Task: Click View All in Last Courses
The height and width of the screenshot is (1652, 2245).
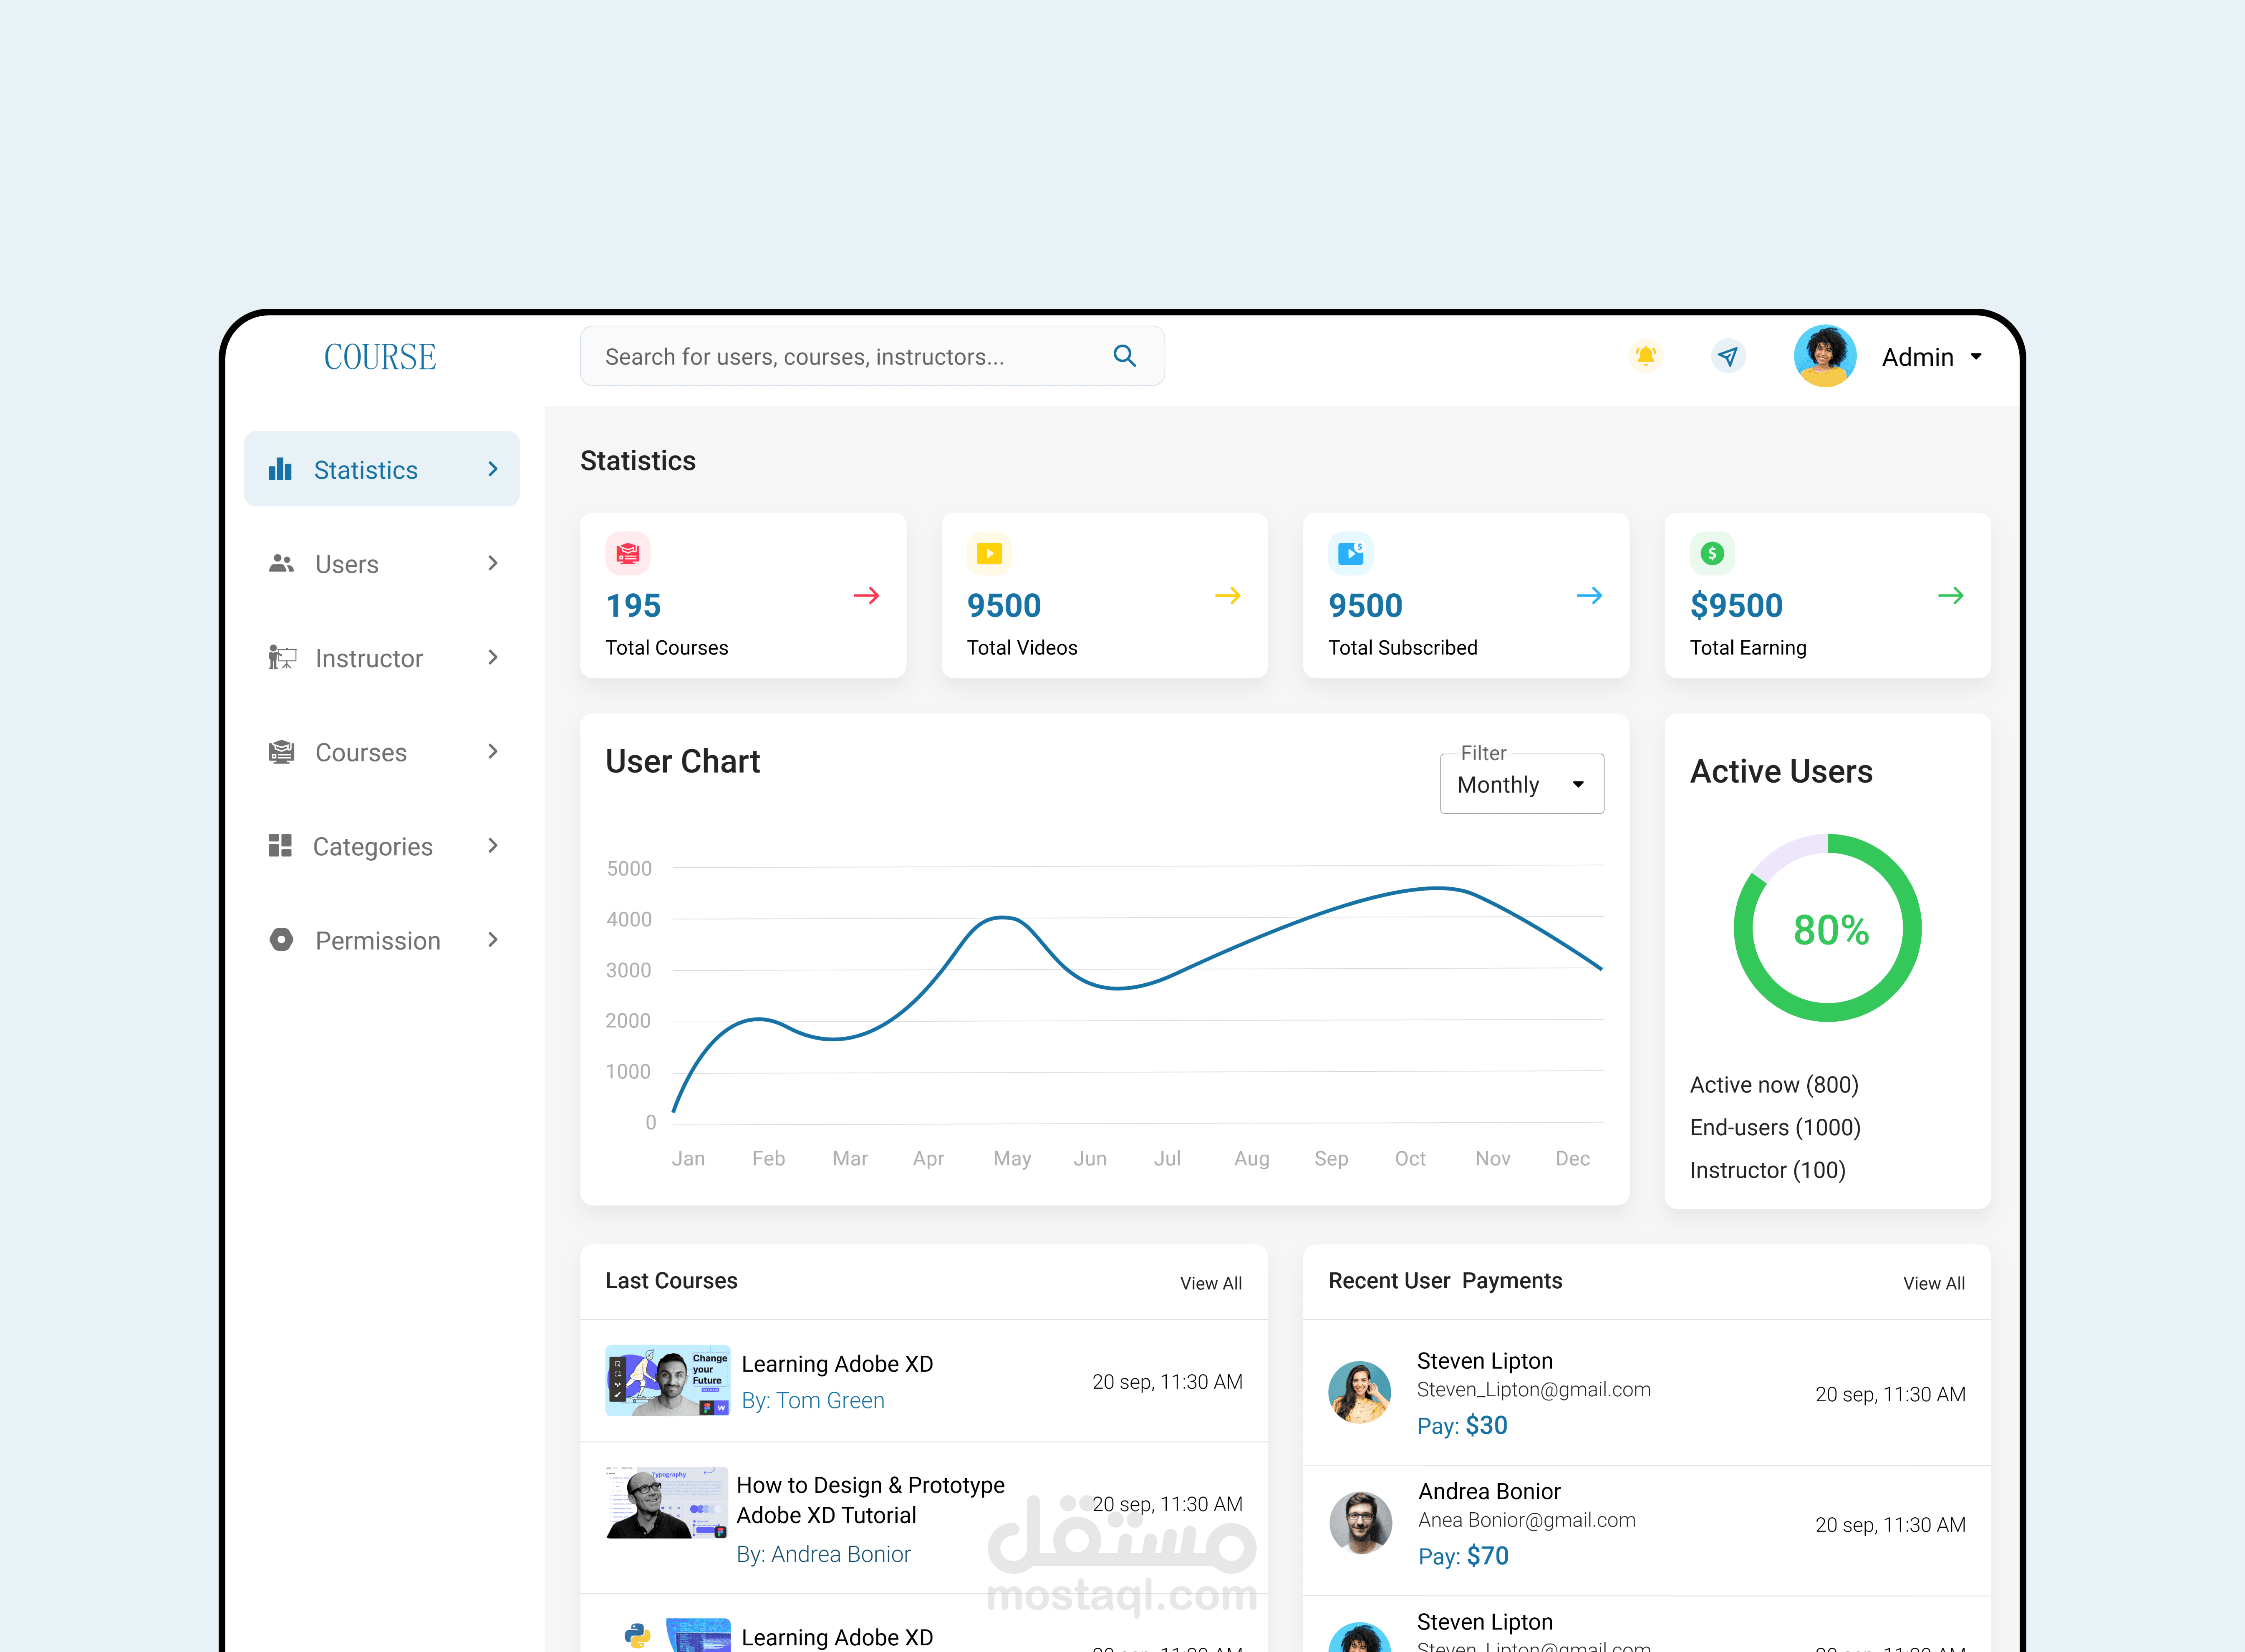Action: point(1210,1283)
